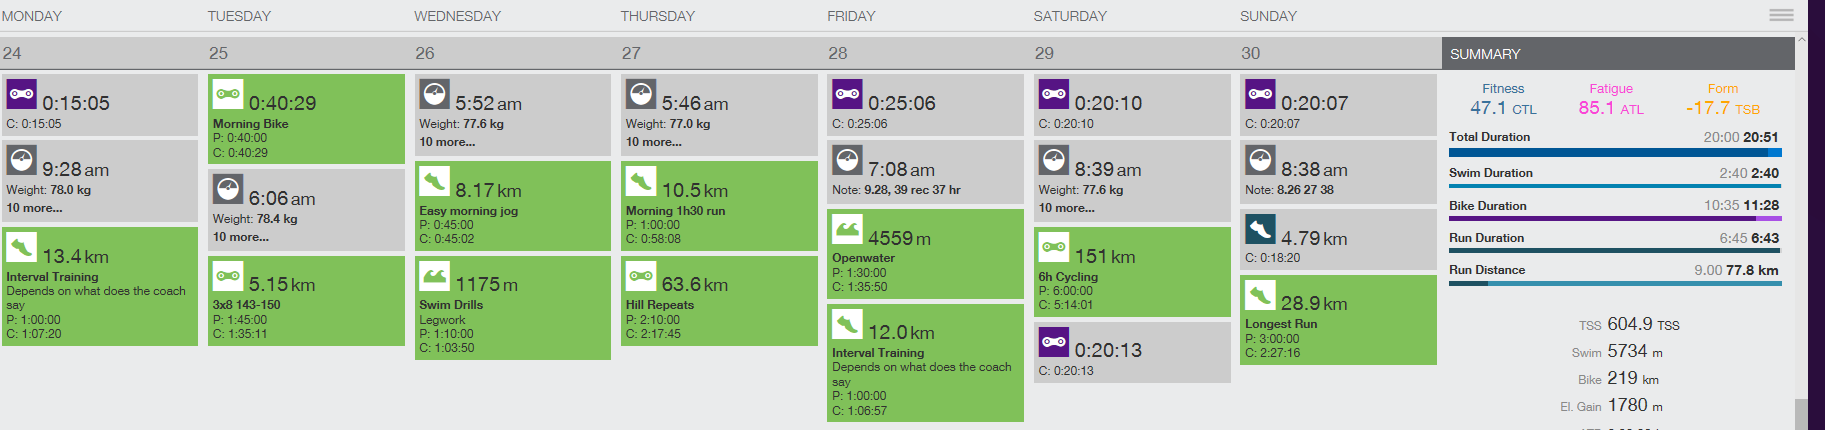Screen dimensions: 1825x430
Task: Click the Fitness 47.1 CTL value
Action: coord(1502,108)
